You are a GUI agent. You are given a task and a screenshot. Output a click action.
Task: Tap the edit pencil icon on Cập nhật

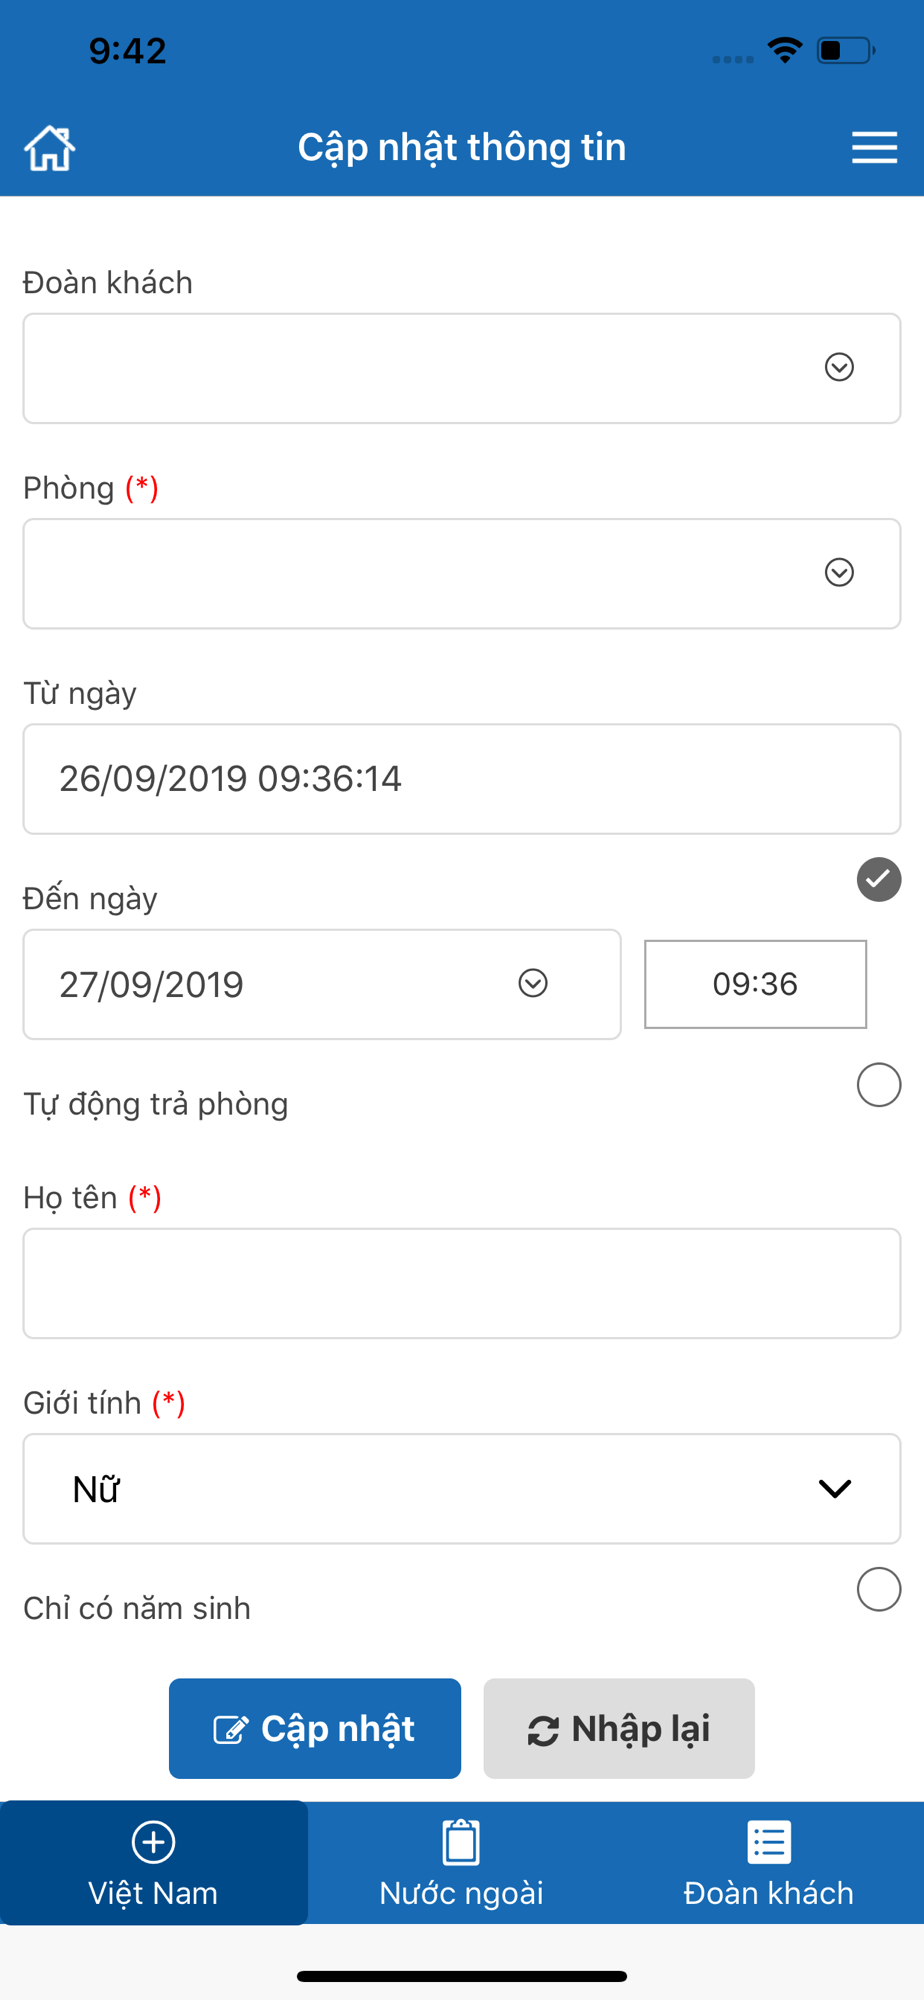(x=231, y=1729)
